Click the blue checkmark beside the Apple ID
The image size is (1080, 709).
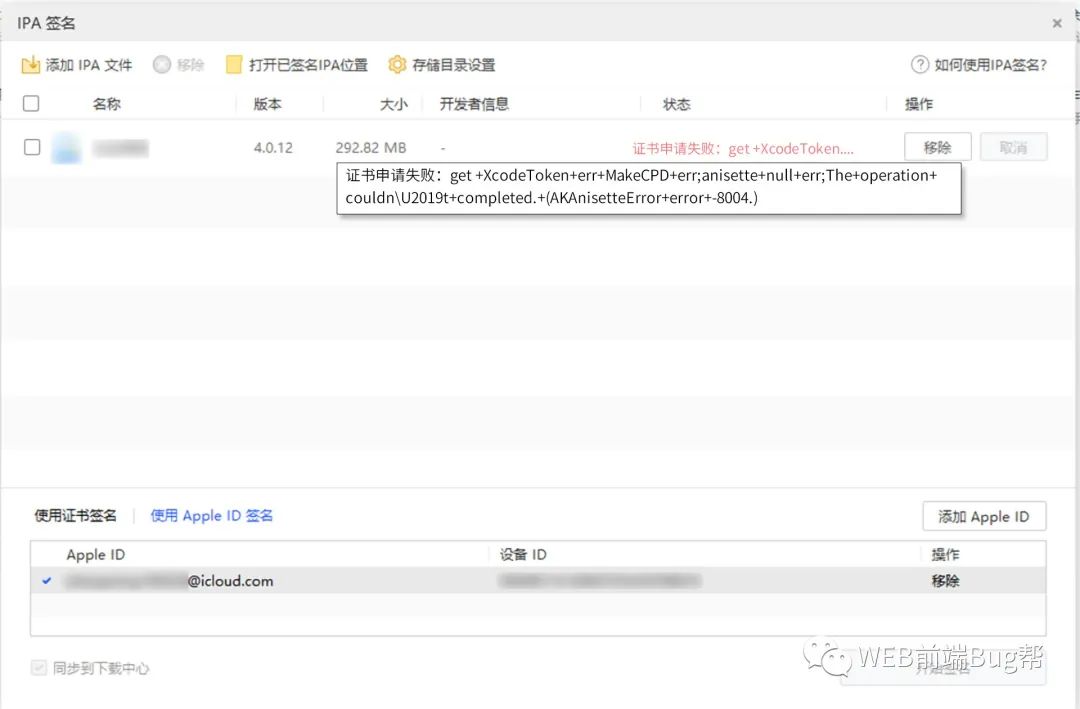tap(44, 580)
